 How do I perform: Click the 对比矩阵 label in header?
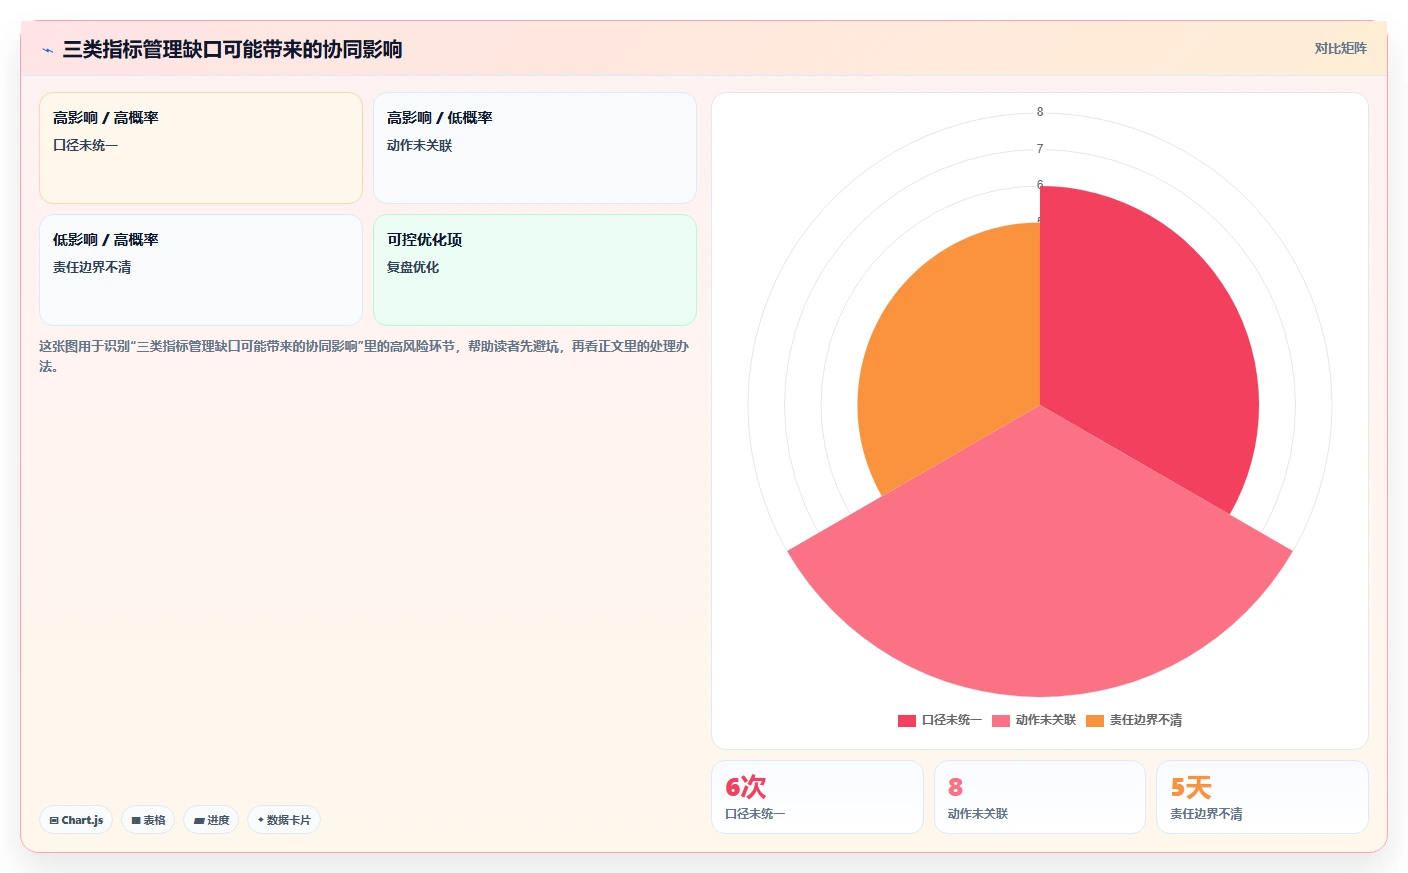pos(1340,48)
